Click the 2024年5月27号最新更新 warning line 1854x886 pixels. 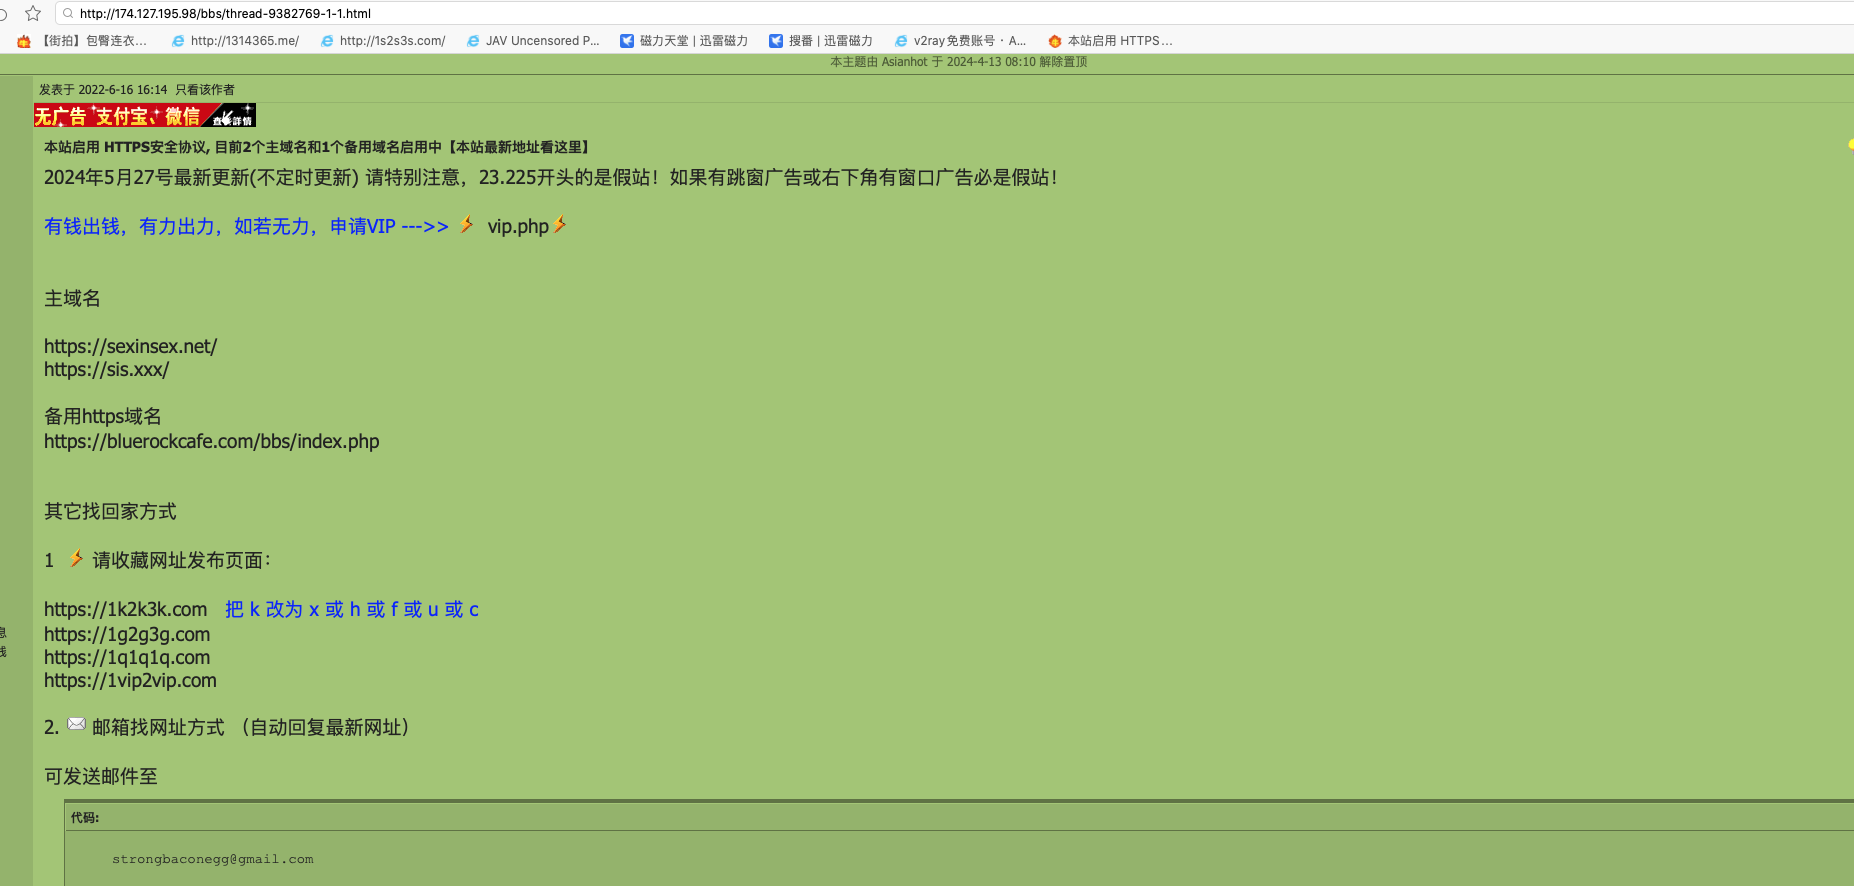click(550, 177)
